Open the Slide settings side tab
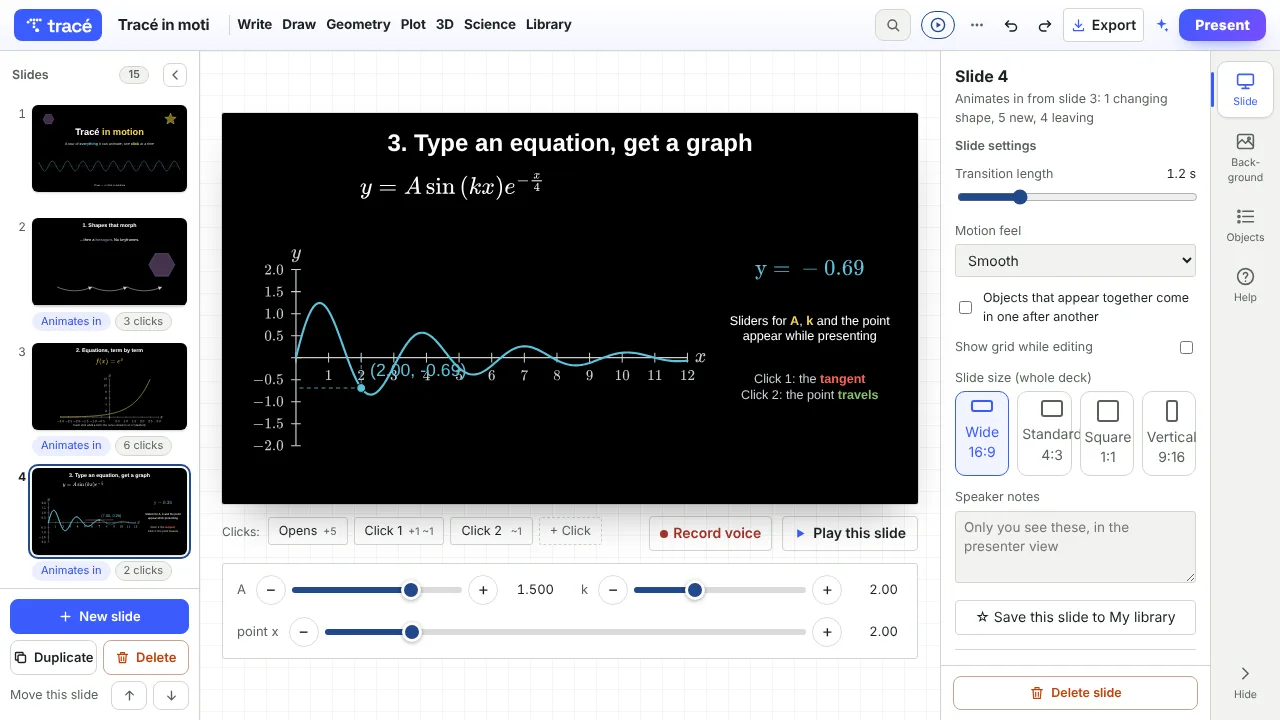Viewport: 1280px width, 720px height. coord(1245,90)
